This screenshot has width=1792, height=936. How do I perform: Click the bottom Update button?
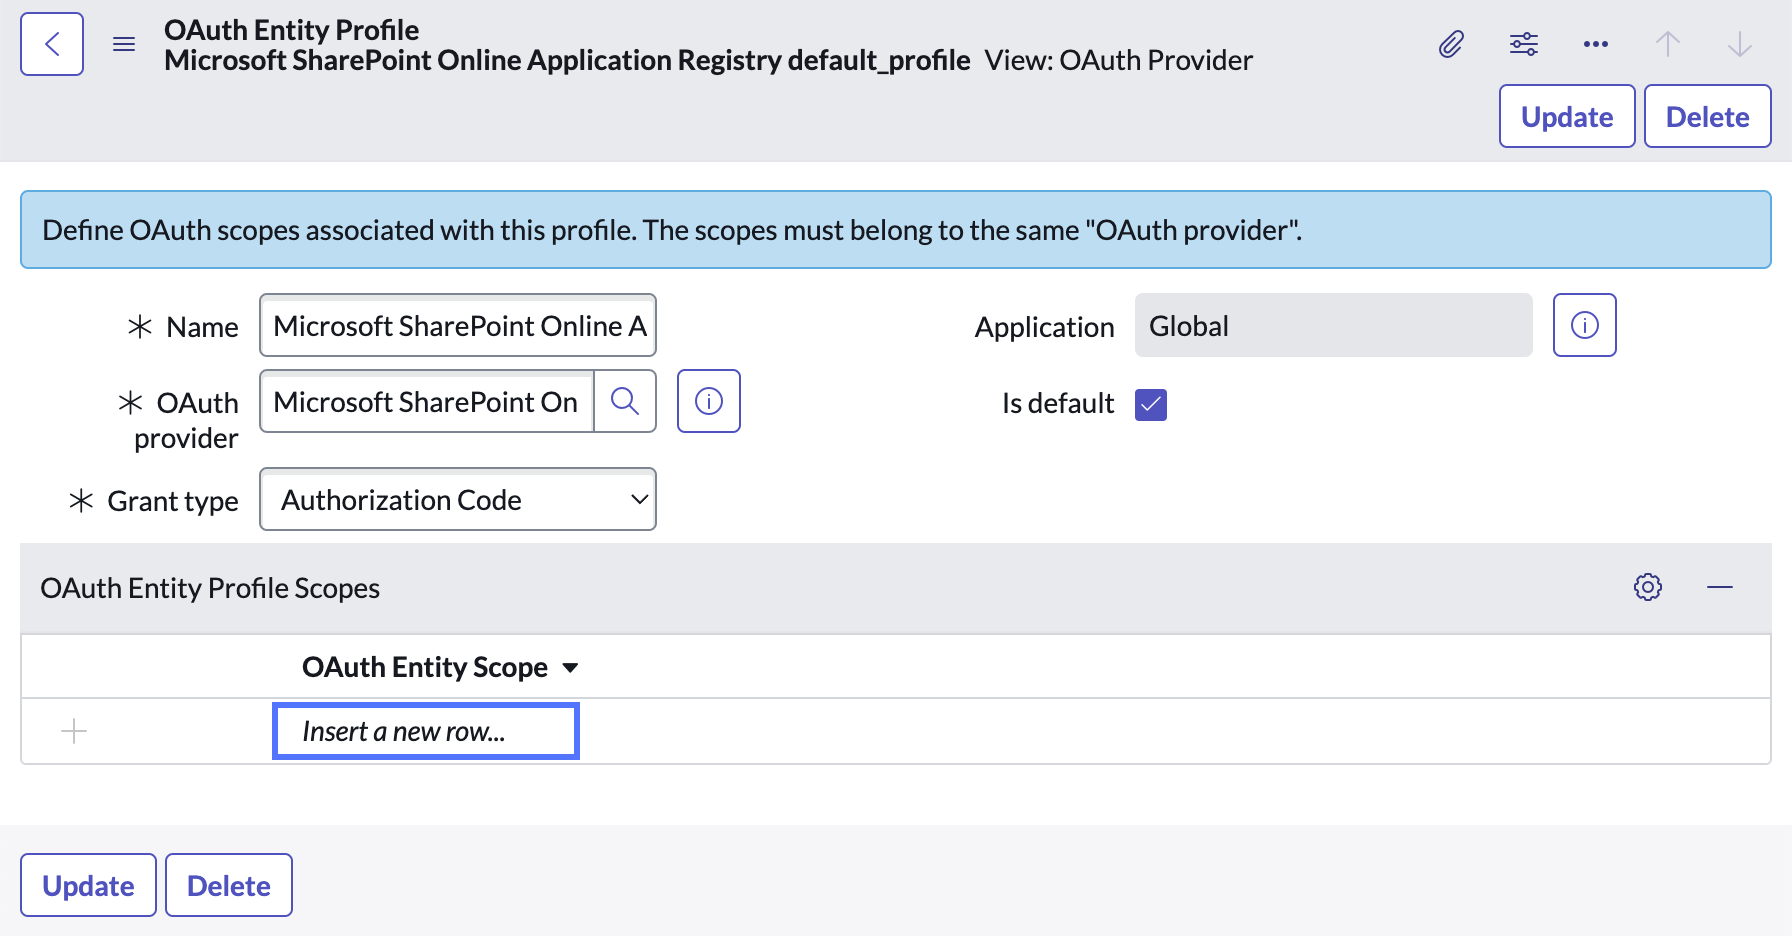coord(88,885)
